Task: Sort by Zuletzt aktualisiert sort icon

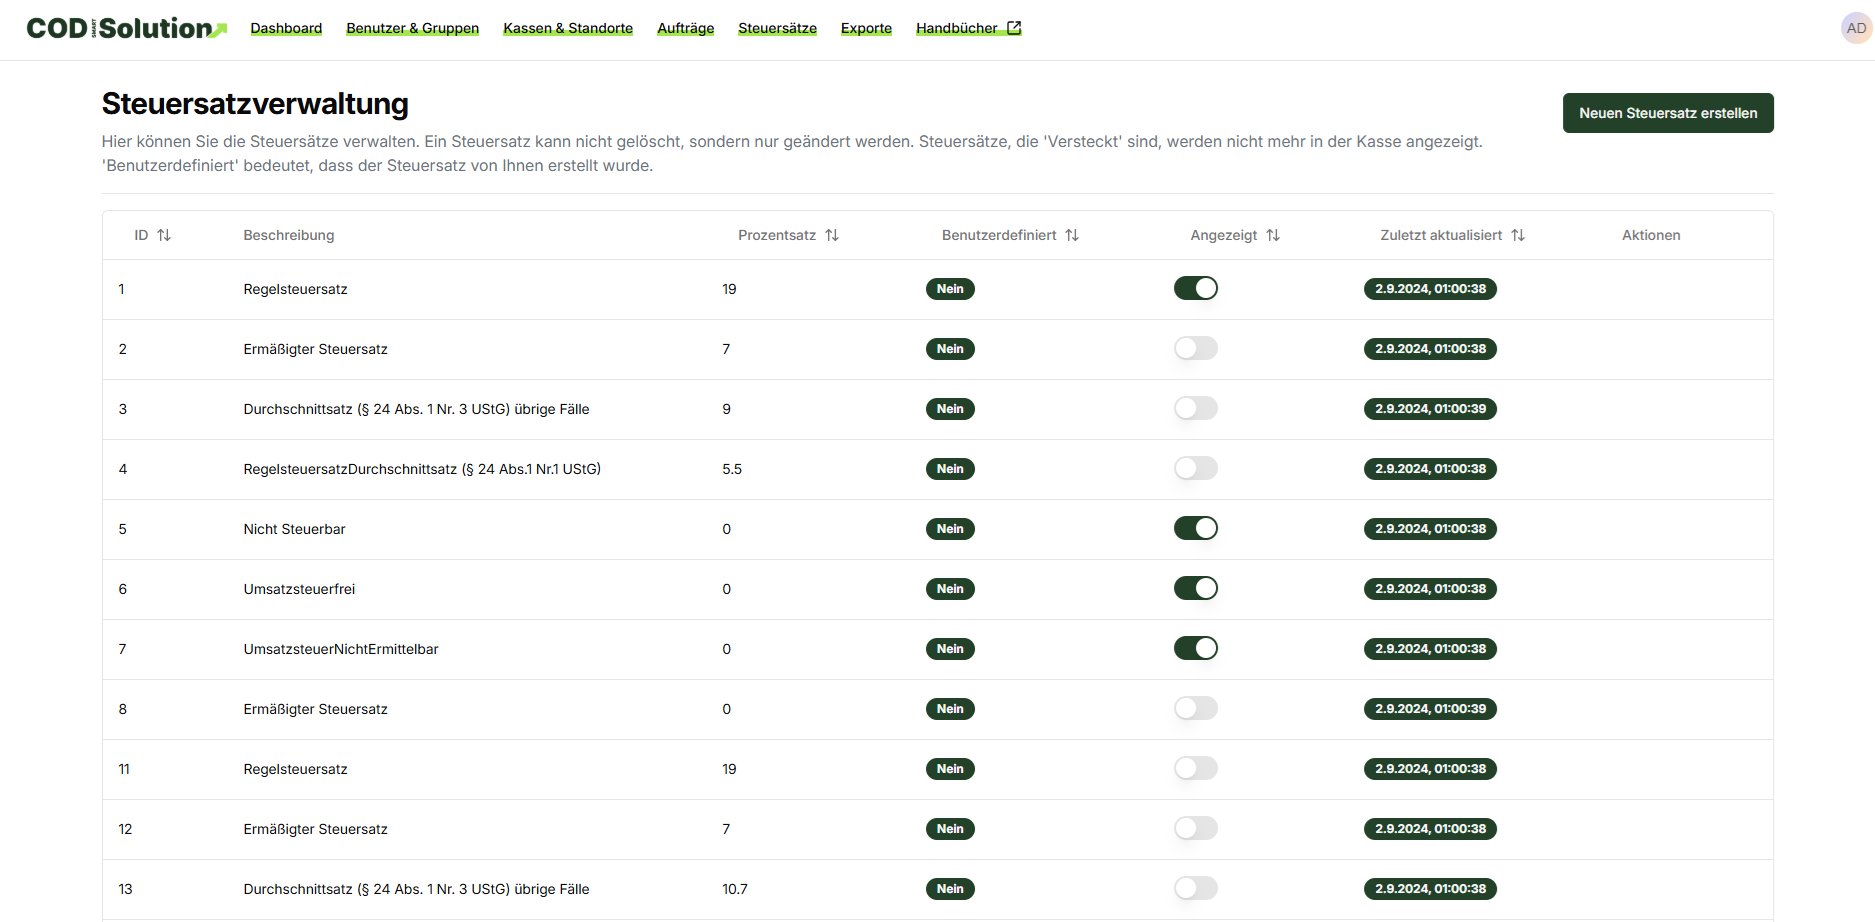Action: (1518, 235)
